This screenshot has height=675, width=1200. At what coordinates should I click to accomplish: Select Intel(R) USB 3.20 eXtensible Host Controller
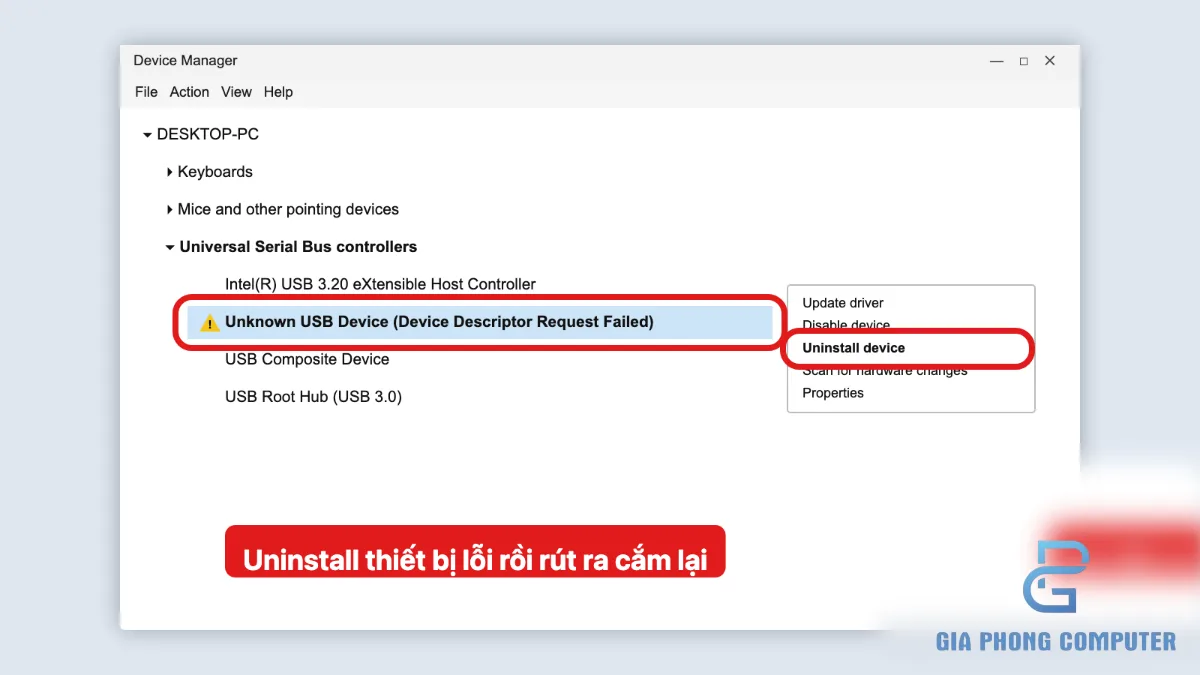click(380, 284)
